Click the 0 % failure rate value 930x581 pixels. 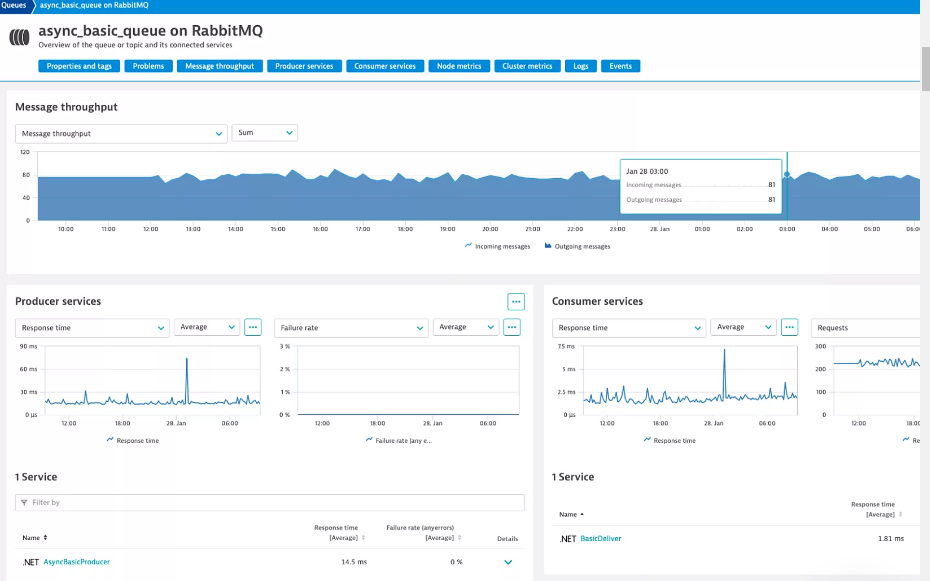click(x=456, y=562)
